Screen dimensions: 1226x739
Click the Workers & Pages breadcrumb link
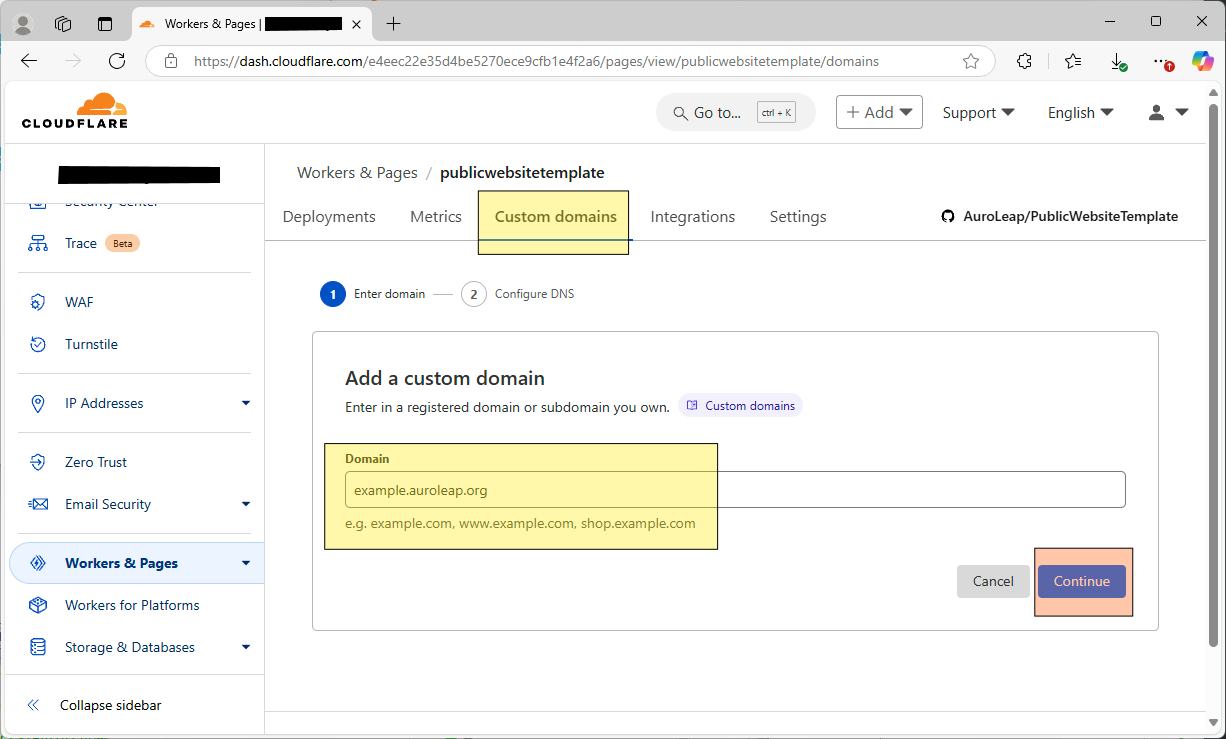coord(357,172)
